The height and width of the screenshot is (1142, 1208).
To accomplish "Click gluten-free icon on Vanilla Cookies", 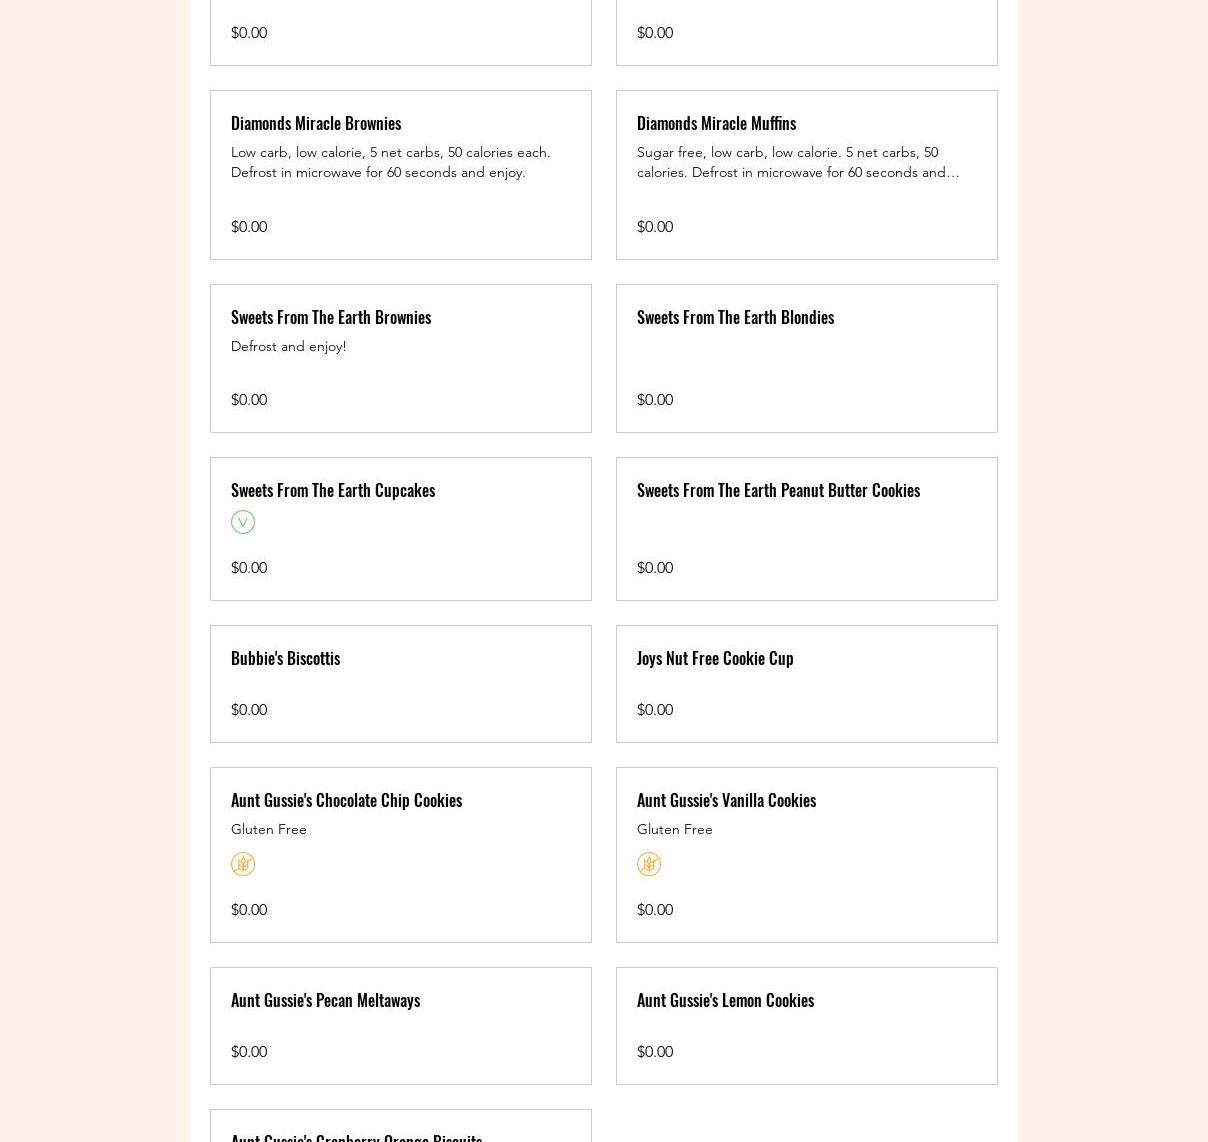I will click(x=648, y=864).
